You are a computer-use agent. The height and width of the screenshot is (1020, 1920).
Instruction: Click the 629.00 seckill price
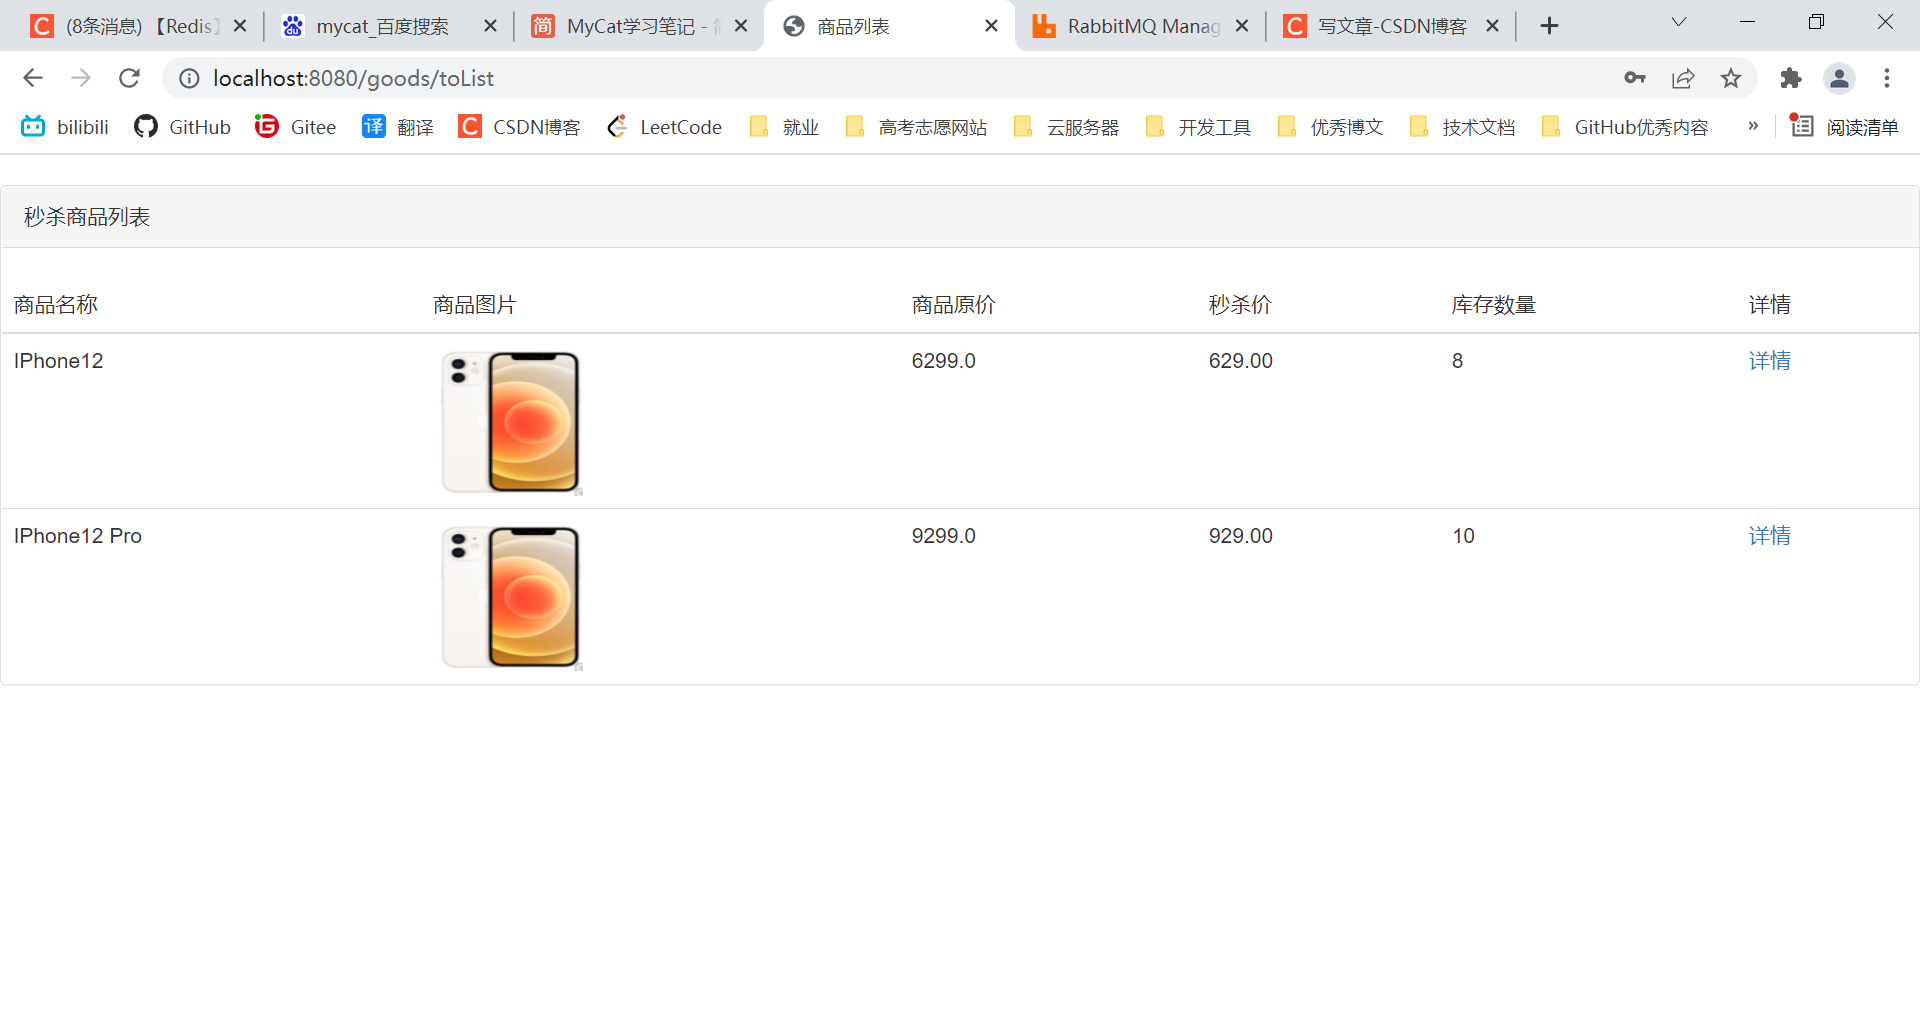[x=1240, y=361]
